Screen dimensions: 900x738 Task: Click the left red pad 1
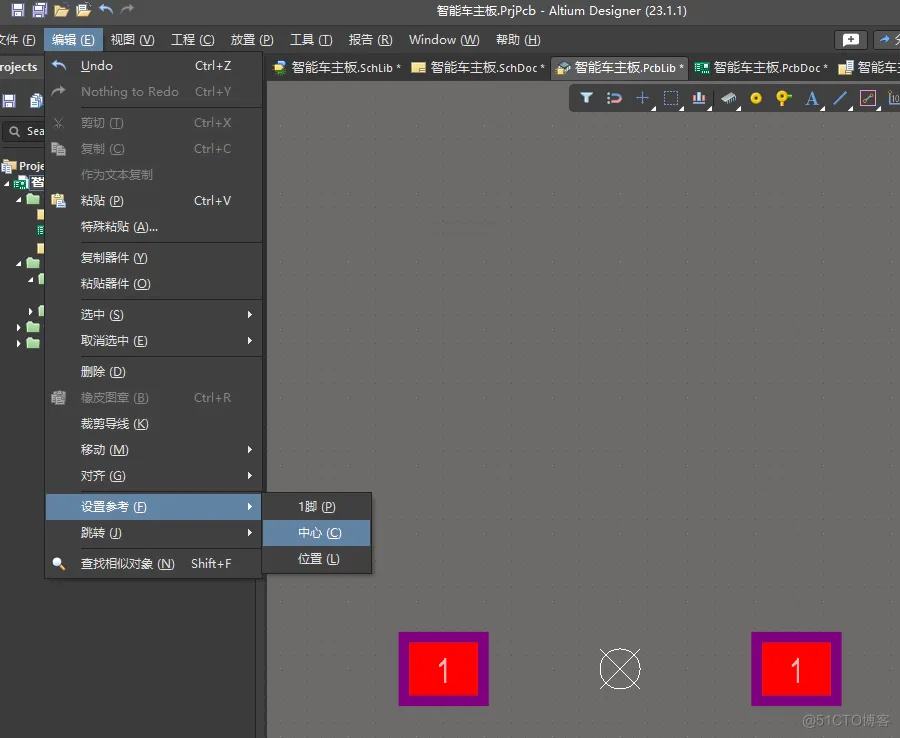pos(443,669)
